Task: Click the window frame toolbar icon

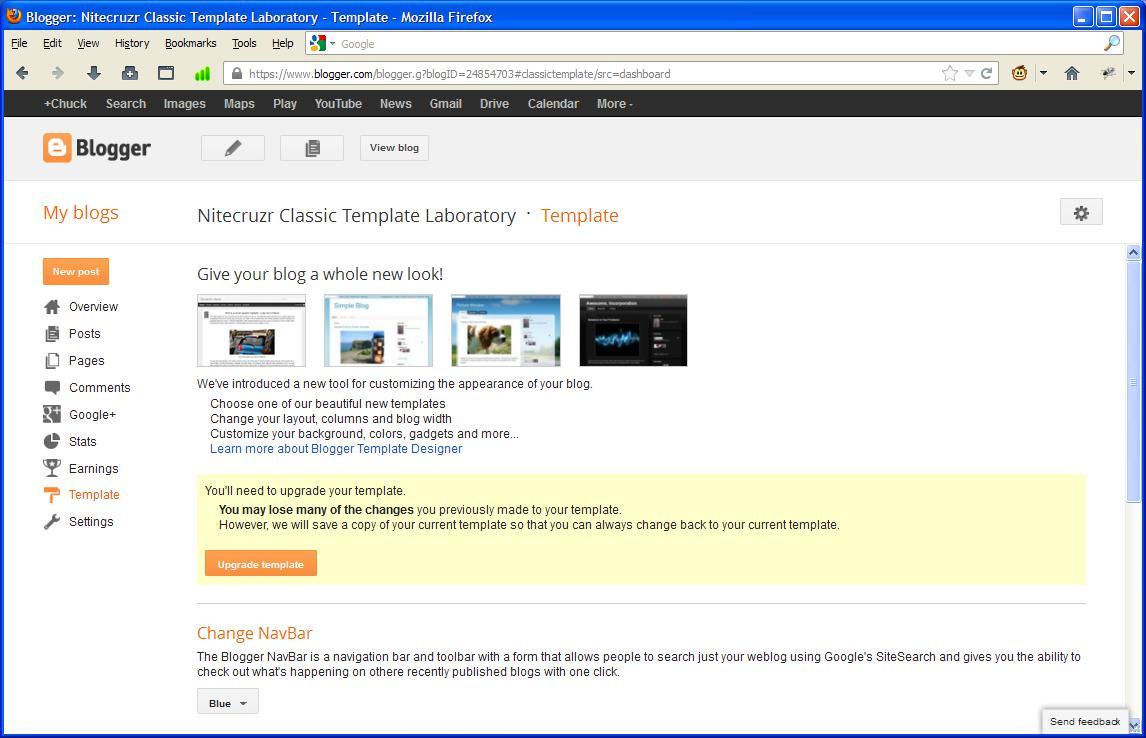Action: (x=166, y=73)
